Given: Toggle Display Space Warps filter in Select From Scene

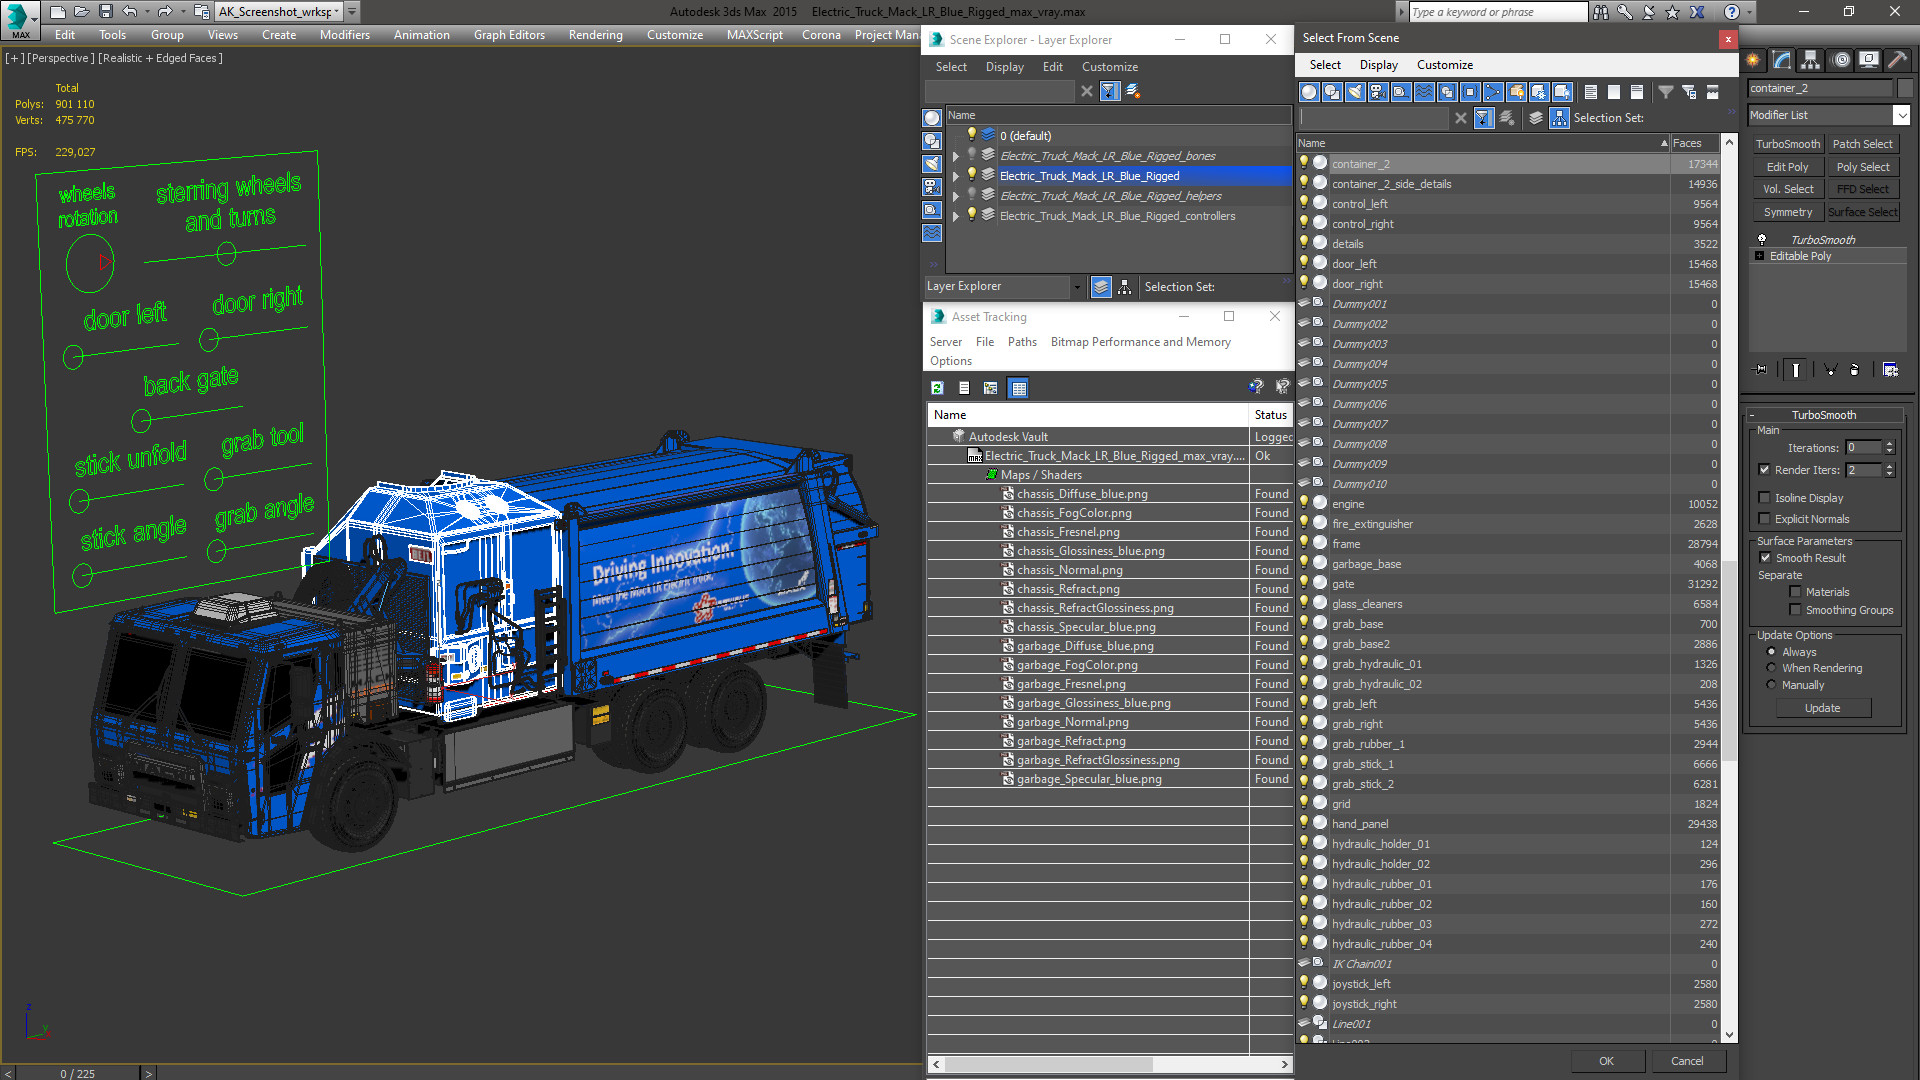Looking at the screenshot, I should [x=1424, y=92].
